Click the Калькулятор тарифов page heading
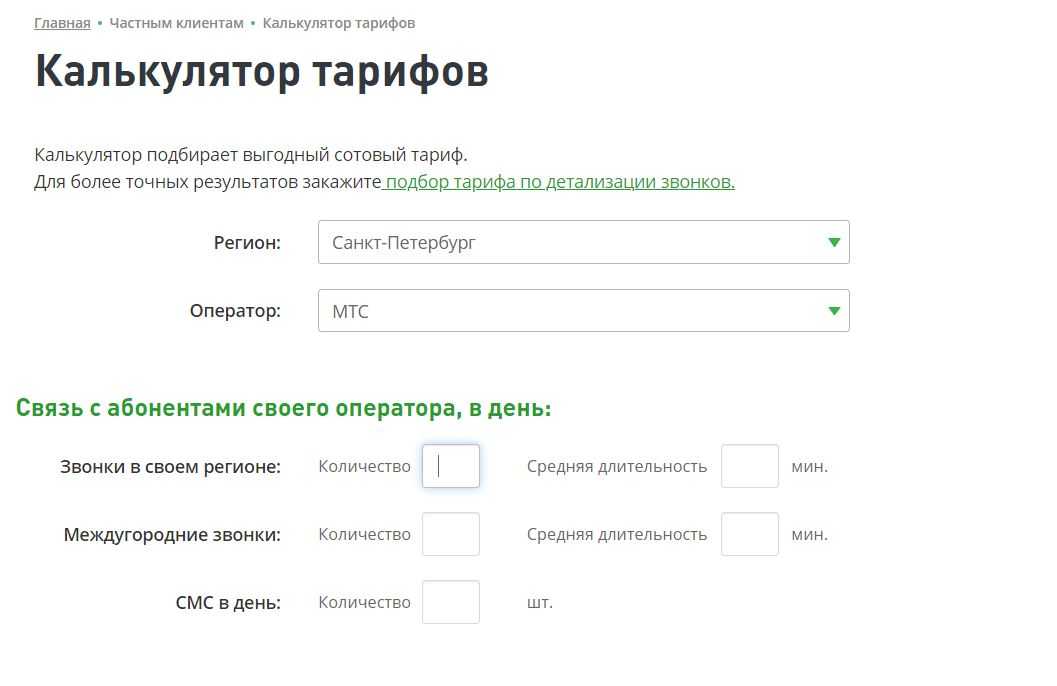 click(261, 72)
